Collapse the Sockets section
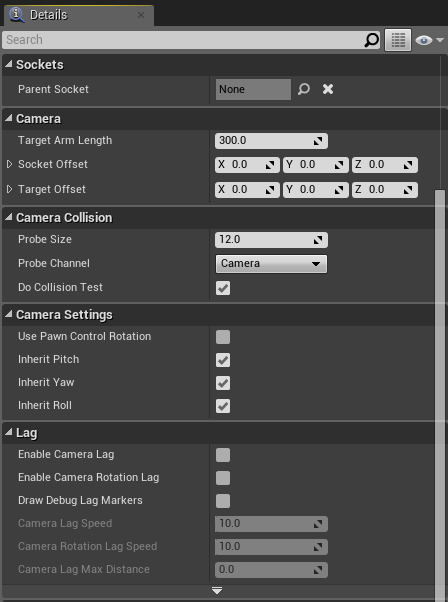The image size is (448, 602). [8, 64]
